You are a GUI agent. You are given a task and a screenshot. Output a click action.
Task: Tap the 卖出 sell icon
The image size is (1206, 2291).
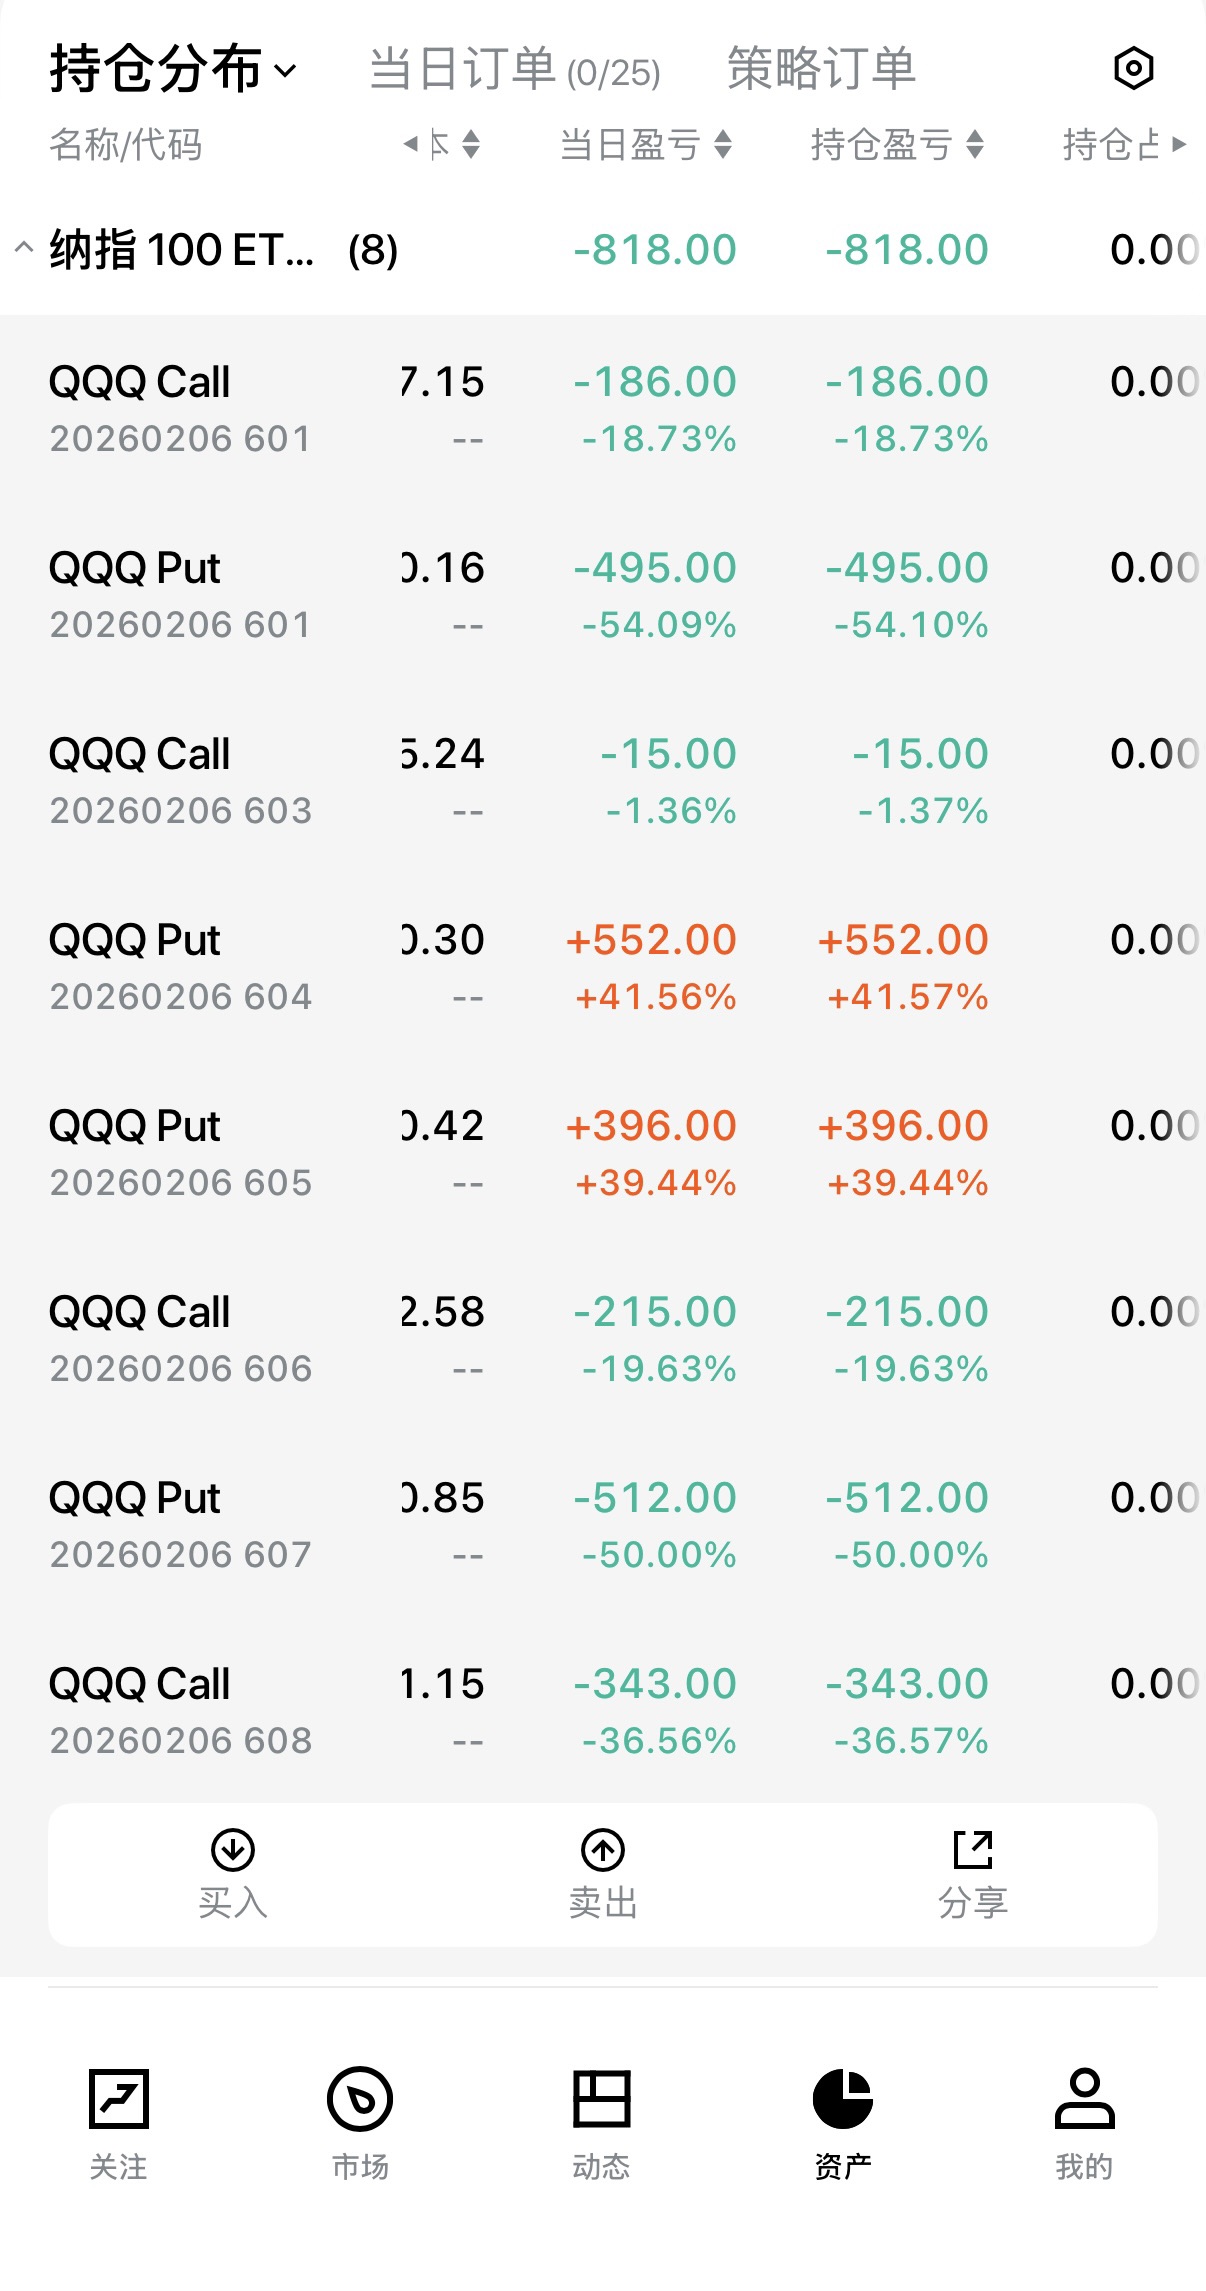(x=603, y=1850)
